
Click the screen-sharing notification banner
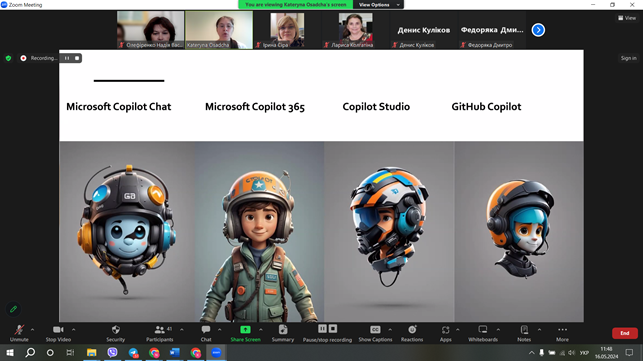tap(295, 5)
